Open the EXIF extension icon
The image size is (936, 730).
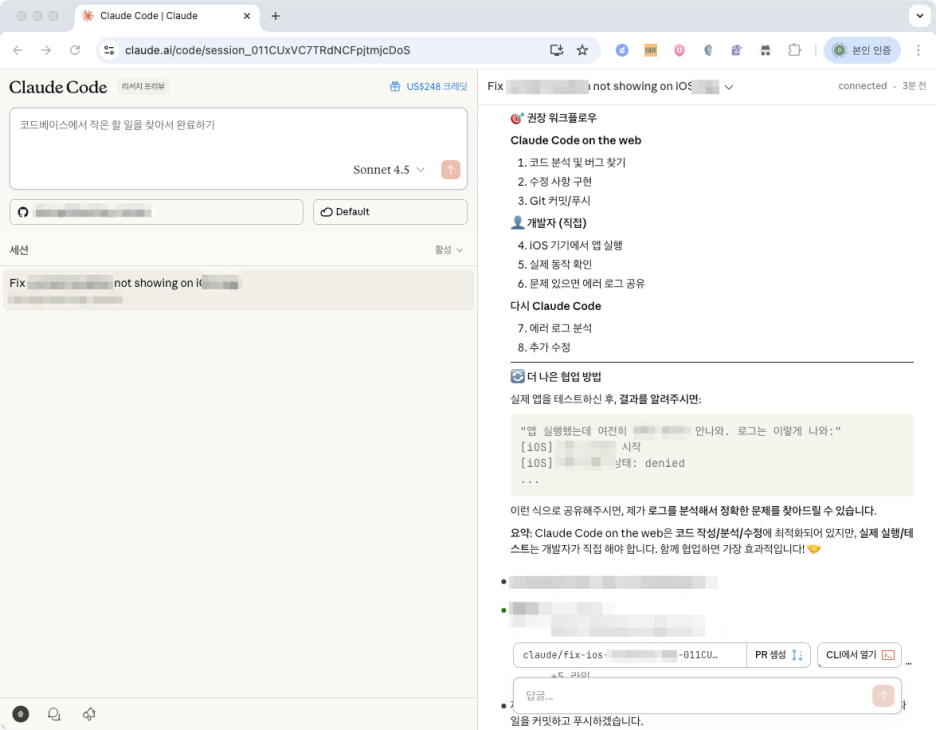651,50
